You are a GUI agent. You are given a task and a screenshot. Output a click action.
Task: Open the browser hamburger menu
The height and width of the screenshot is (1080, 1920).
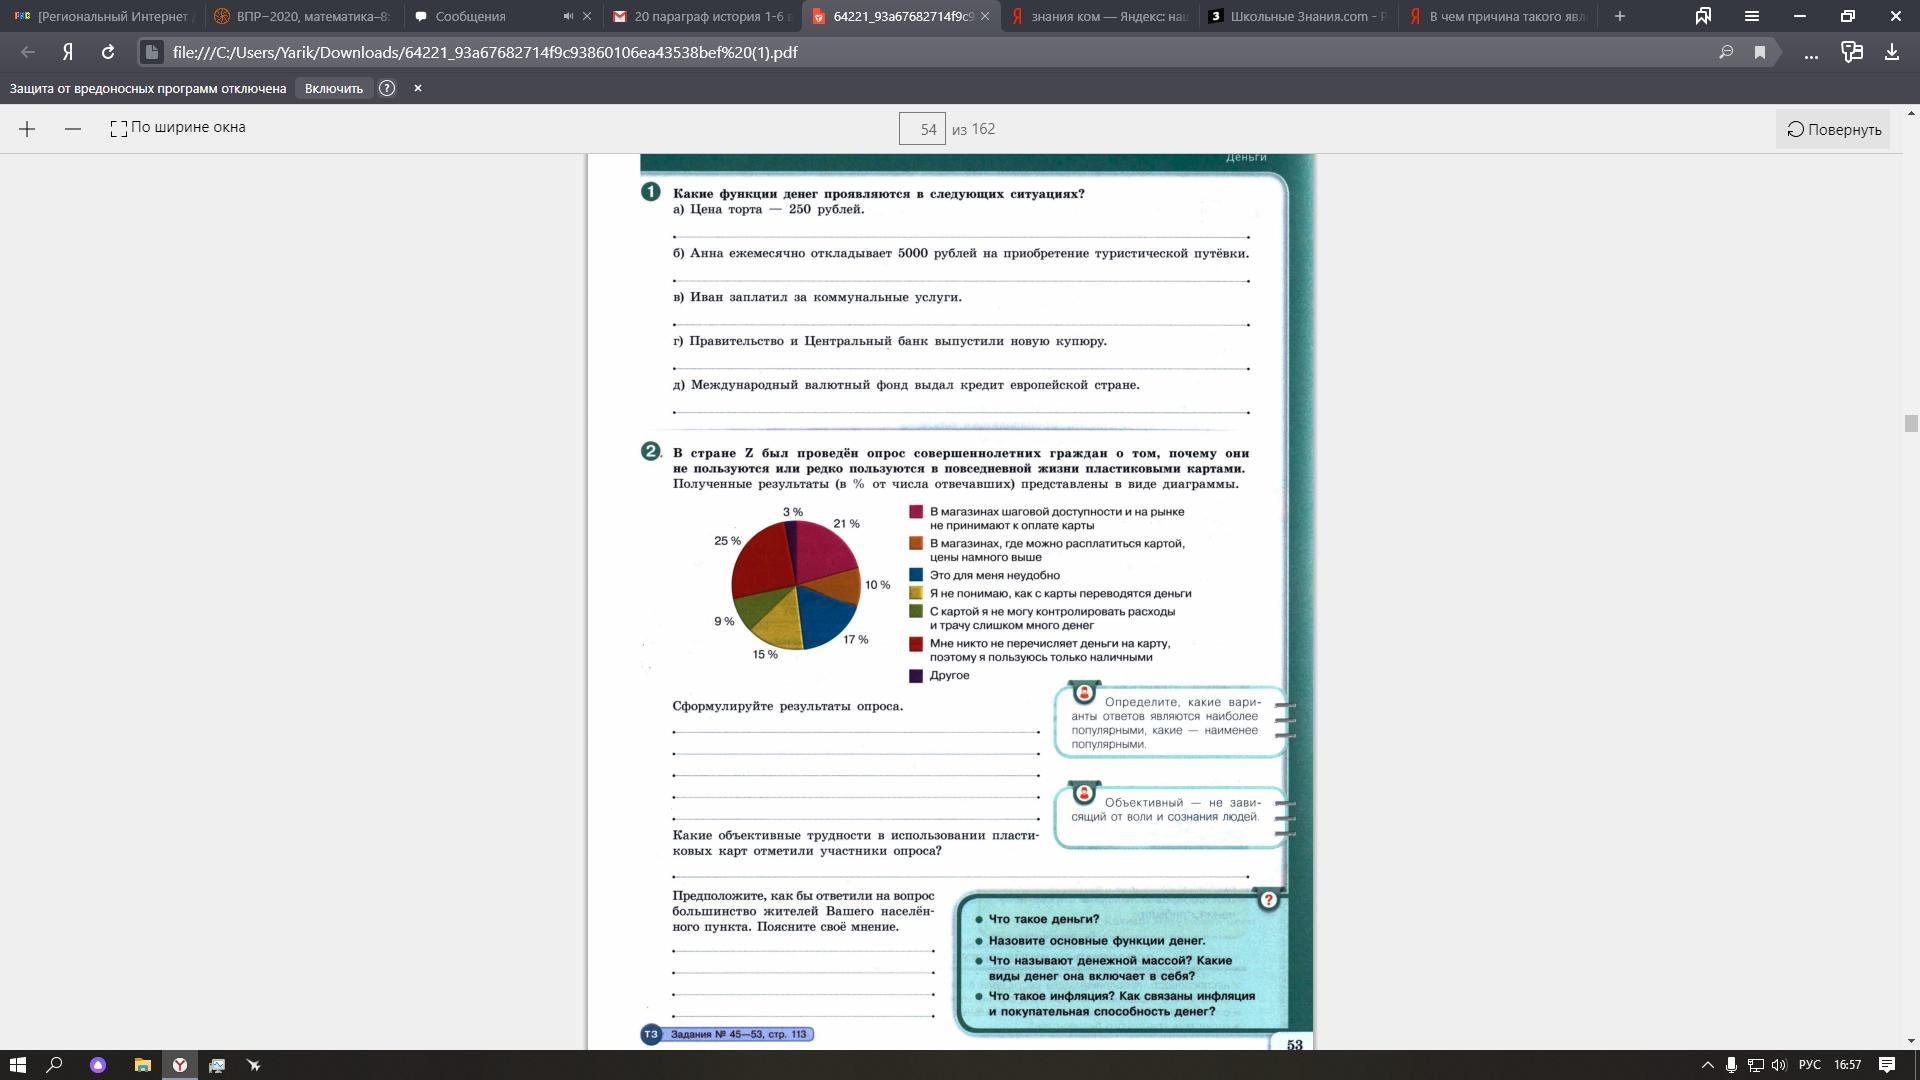click(1752, 16)
